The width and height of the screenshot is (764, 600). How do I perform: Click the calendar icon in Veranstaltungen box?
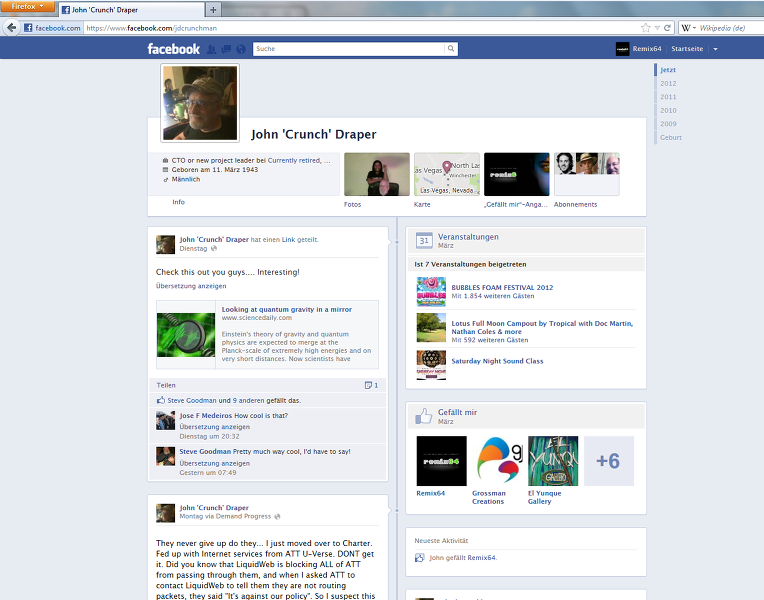(424, 240)
